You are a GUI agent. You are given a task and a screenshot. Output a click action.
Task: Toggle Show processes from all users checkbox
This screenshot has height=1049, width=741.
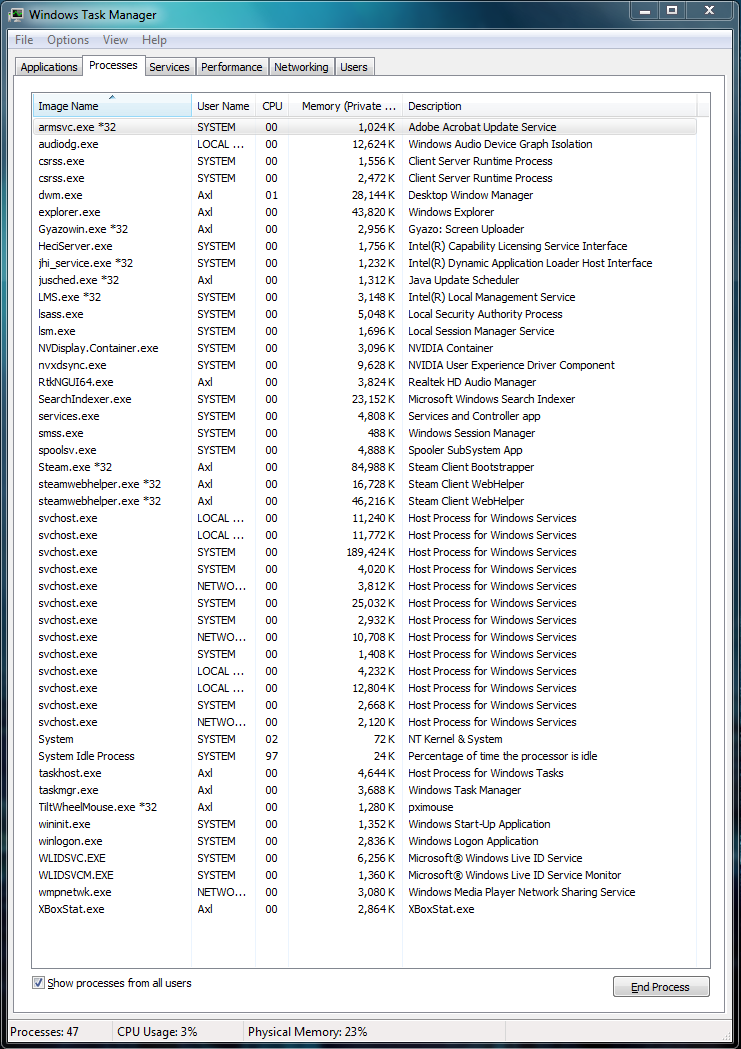39,983
